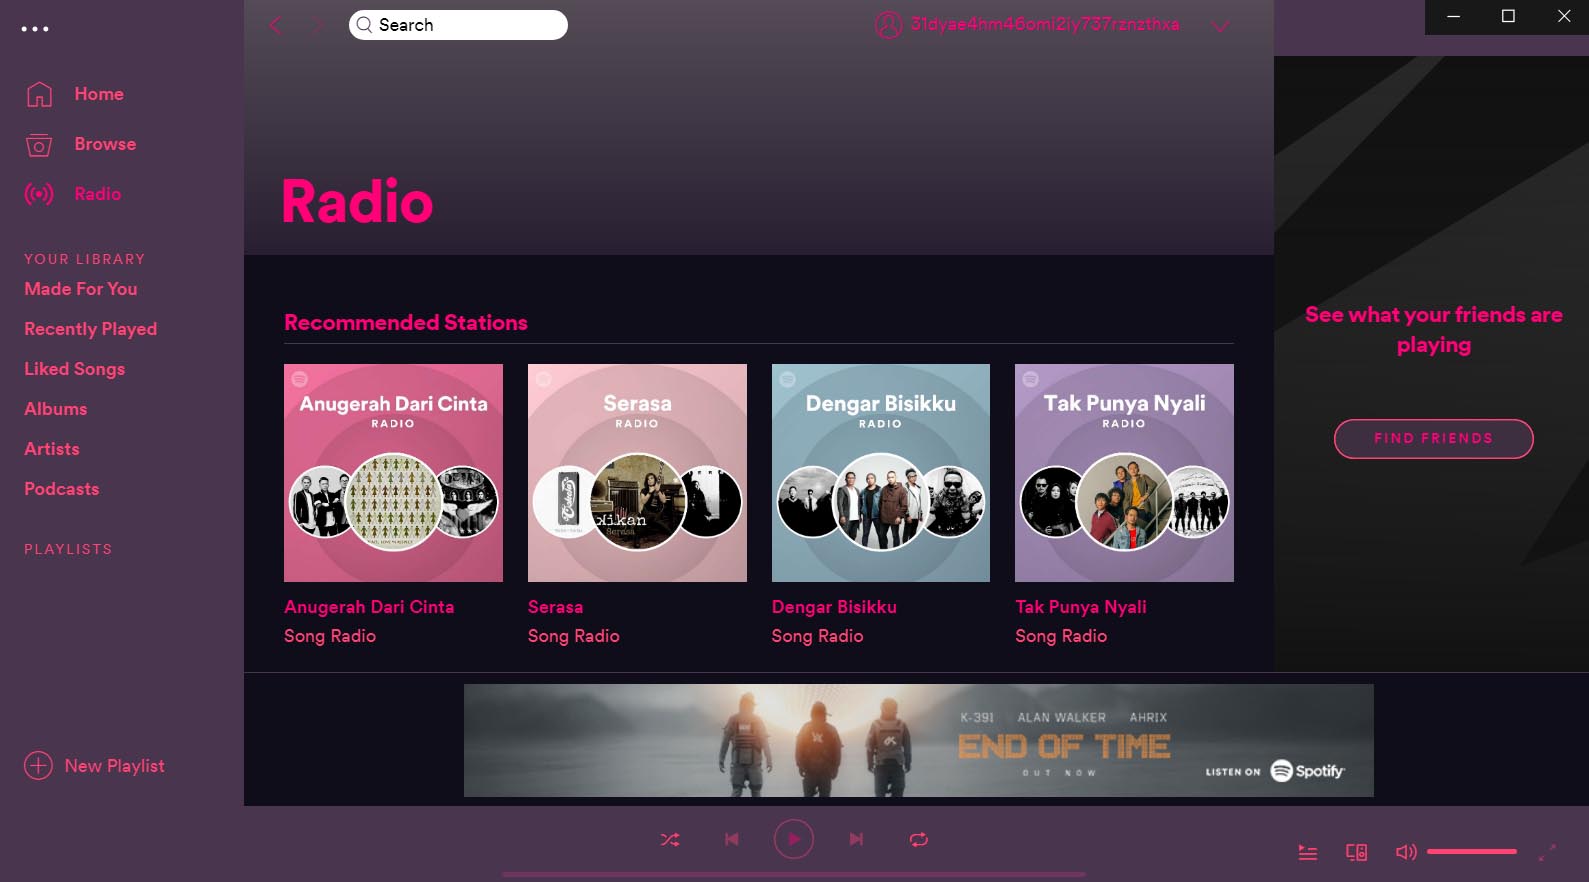Click the username in the top bar

click(x=1045, y=25)
